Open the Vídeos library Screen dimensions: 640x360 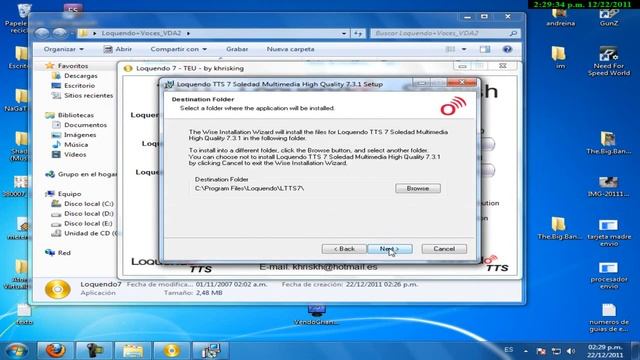coord(75,154)
